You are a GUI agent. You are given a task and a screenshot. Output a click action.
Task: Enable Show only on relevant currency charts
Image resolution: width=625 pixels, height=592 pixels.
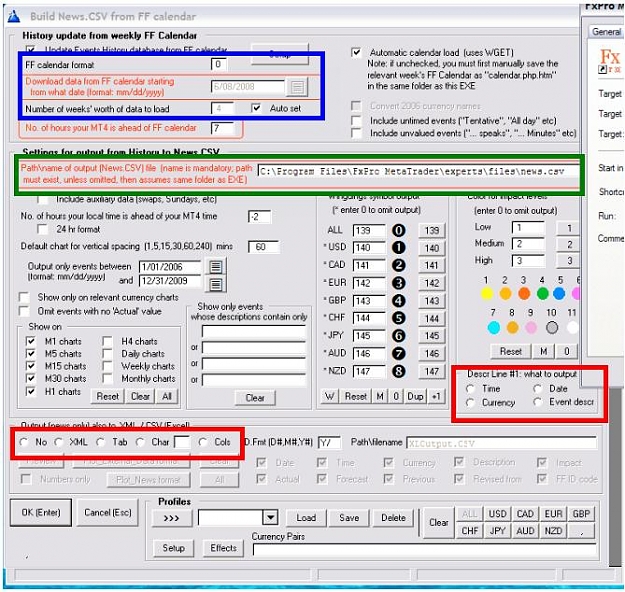(24, 297)
